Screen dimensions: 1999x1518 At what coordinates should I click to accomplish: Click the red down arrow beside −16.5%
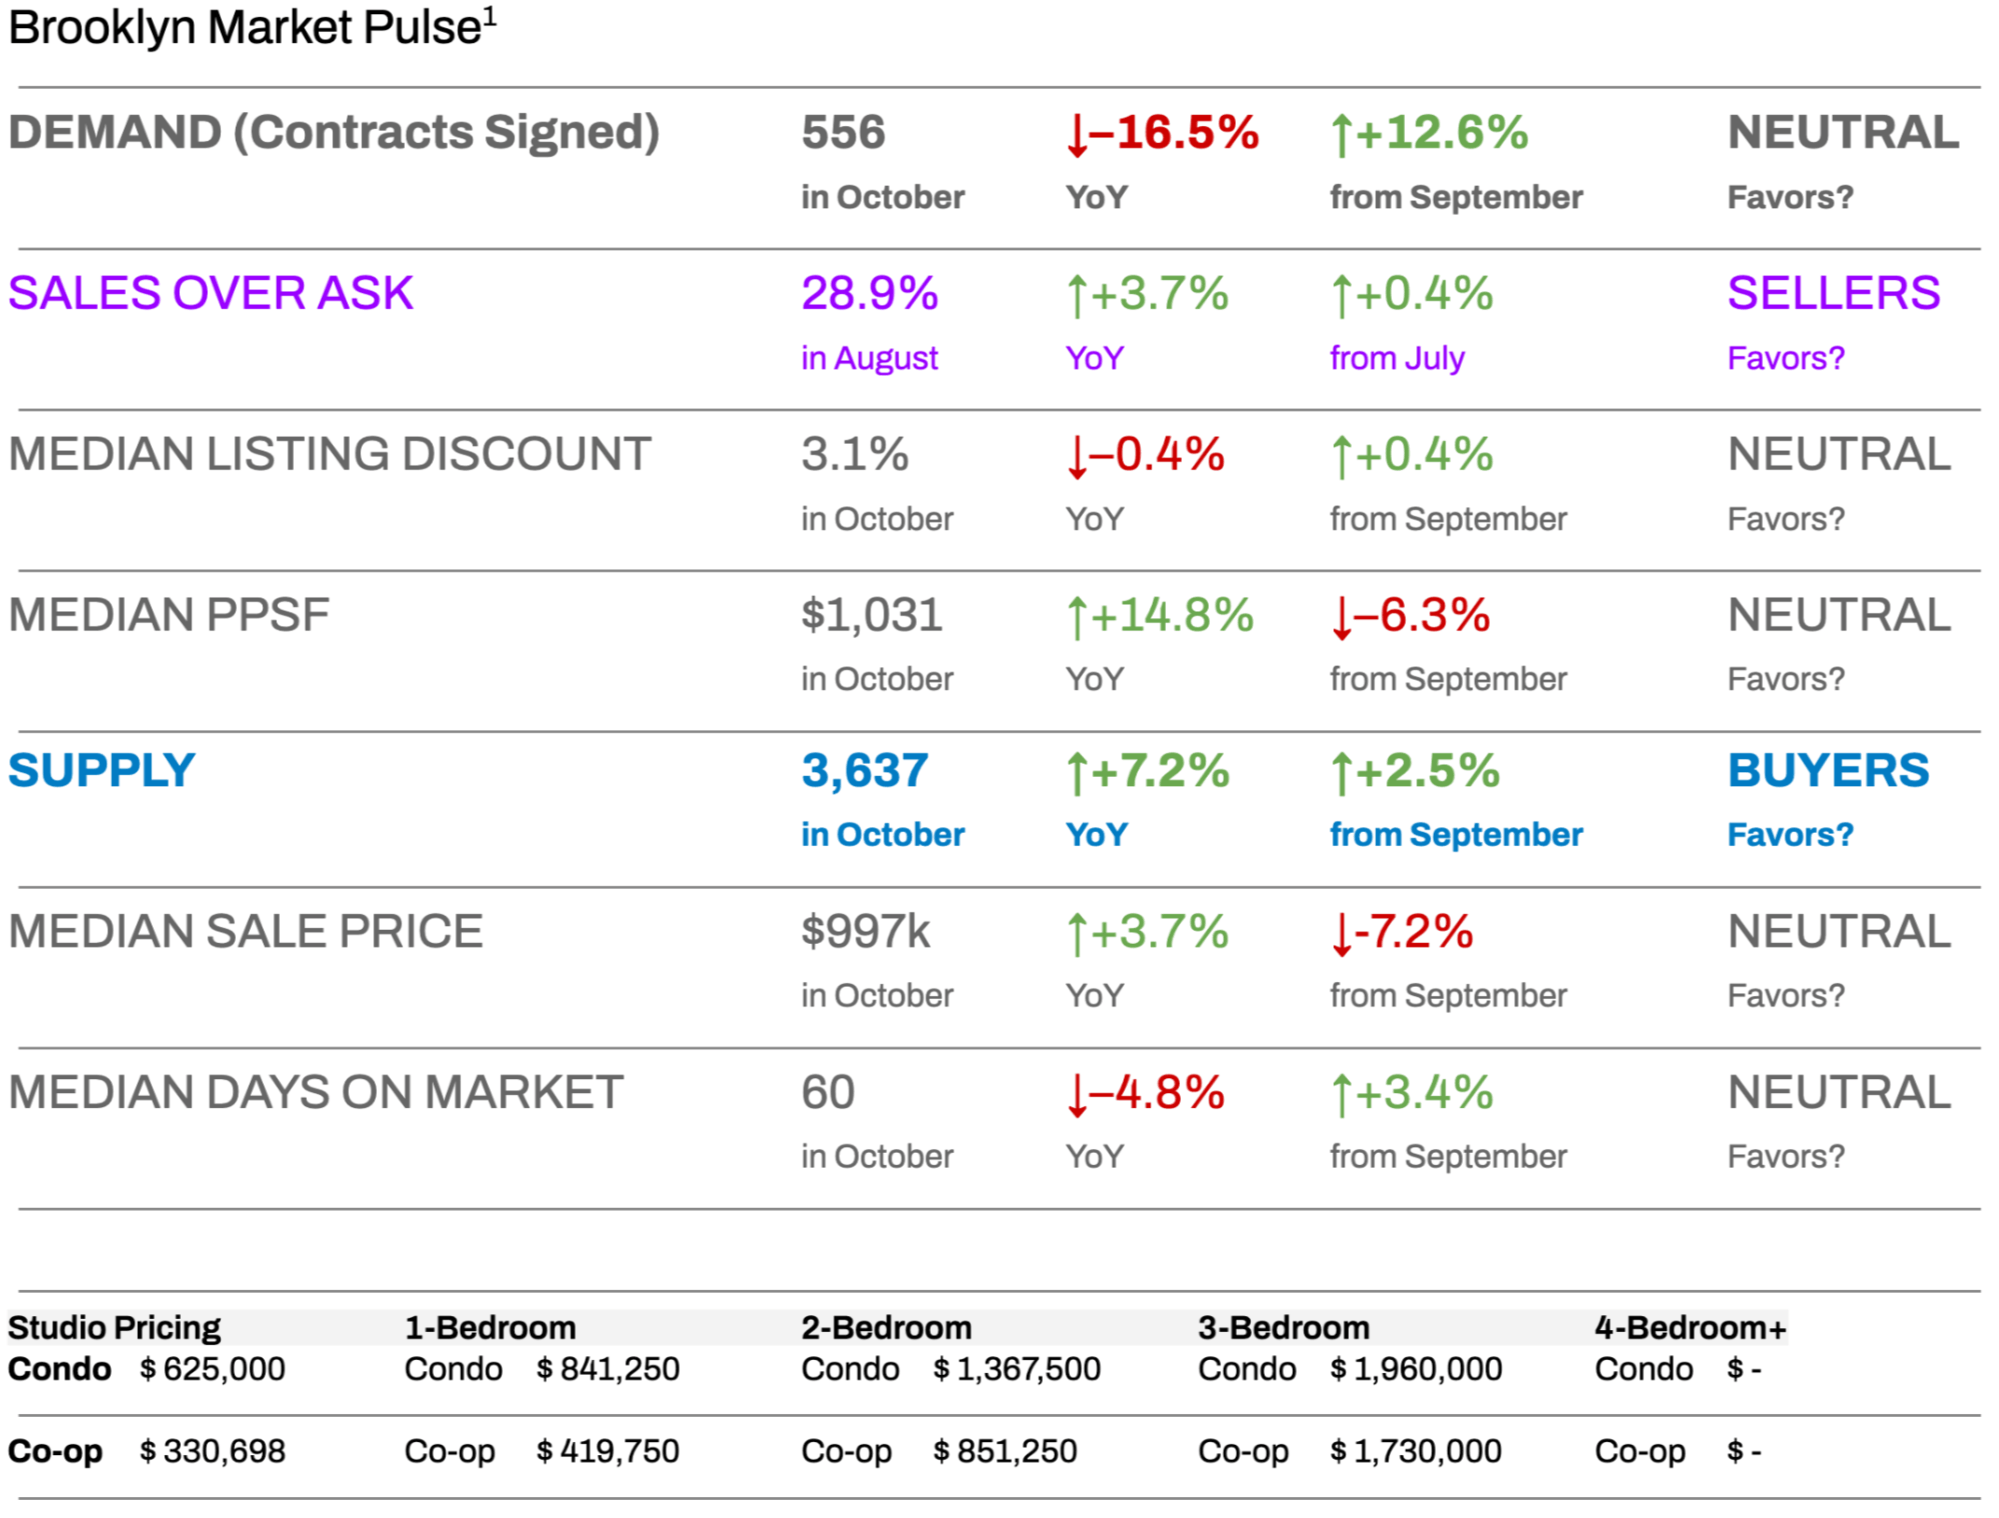click(1076, 136)
